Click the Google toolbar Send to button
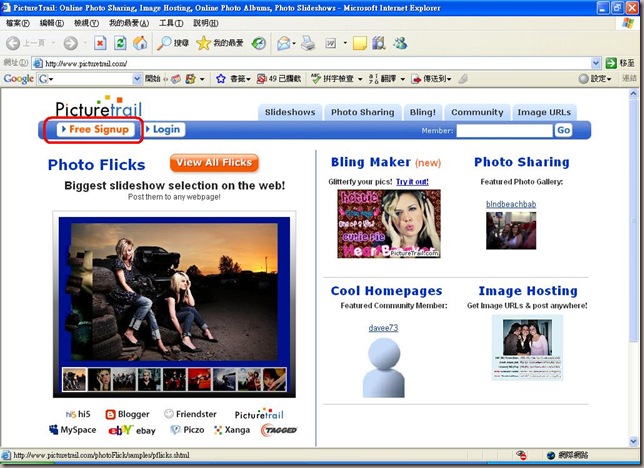The image size is (644, 468). coord(431,78)
